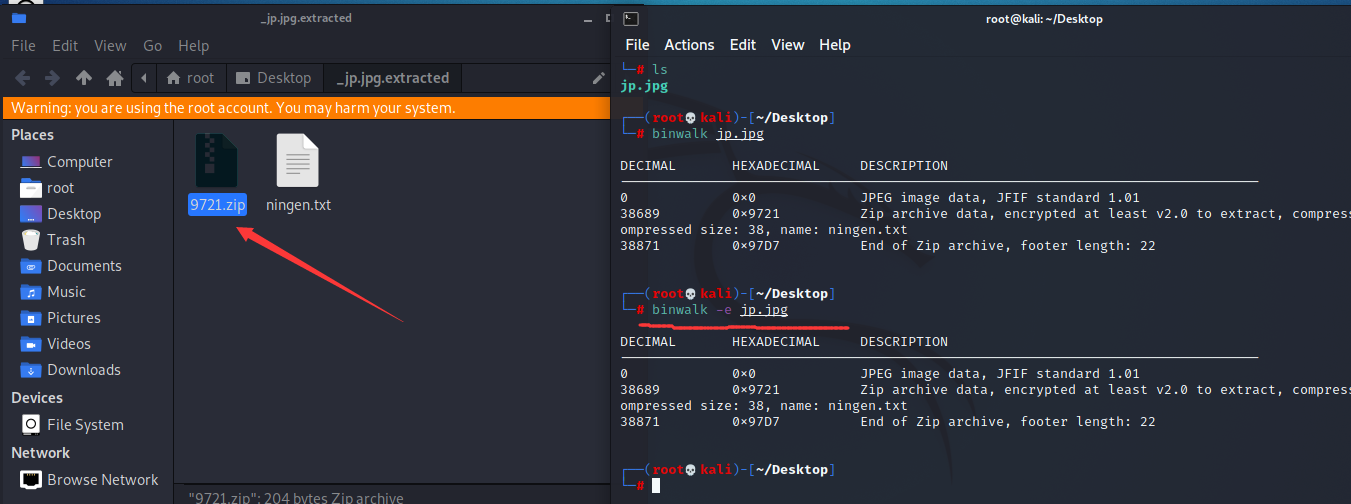
Task: Click the Network header in sidebar
Action: (x=41, y=453)
